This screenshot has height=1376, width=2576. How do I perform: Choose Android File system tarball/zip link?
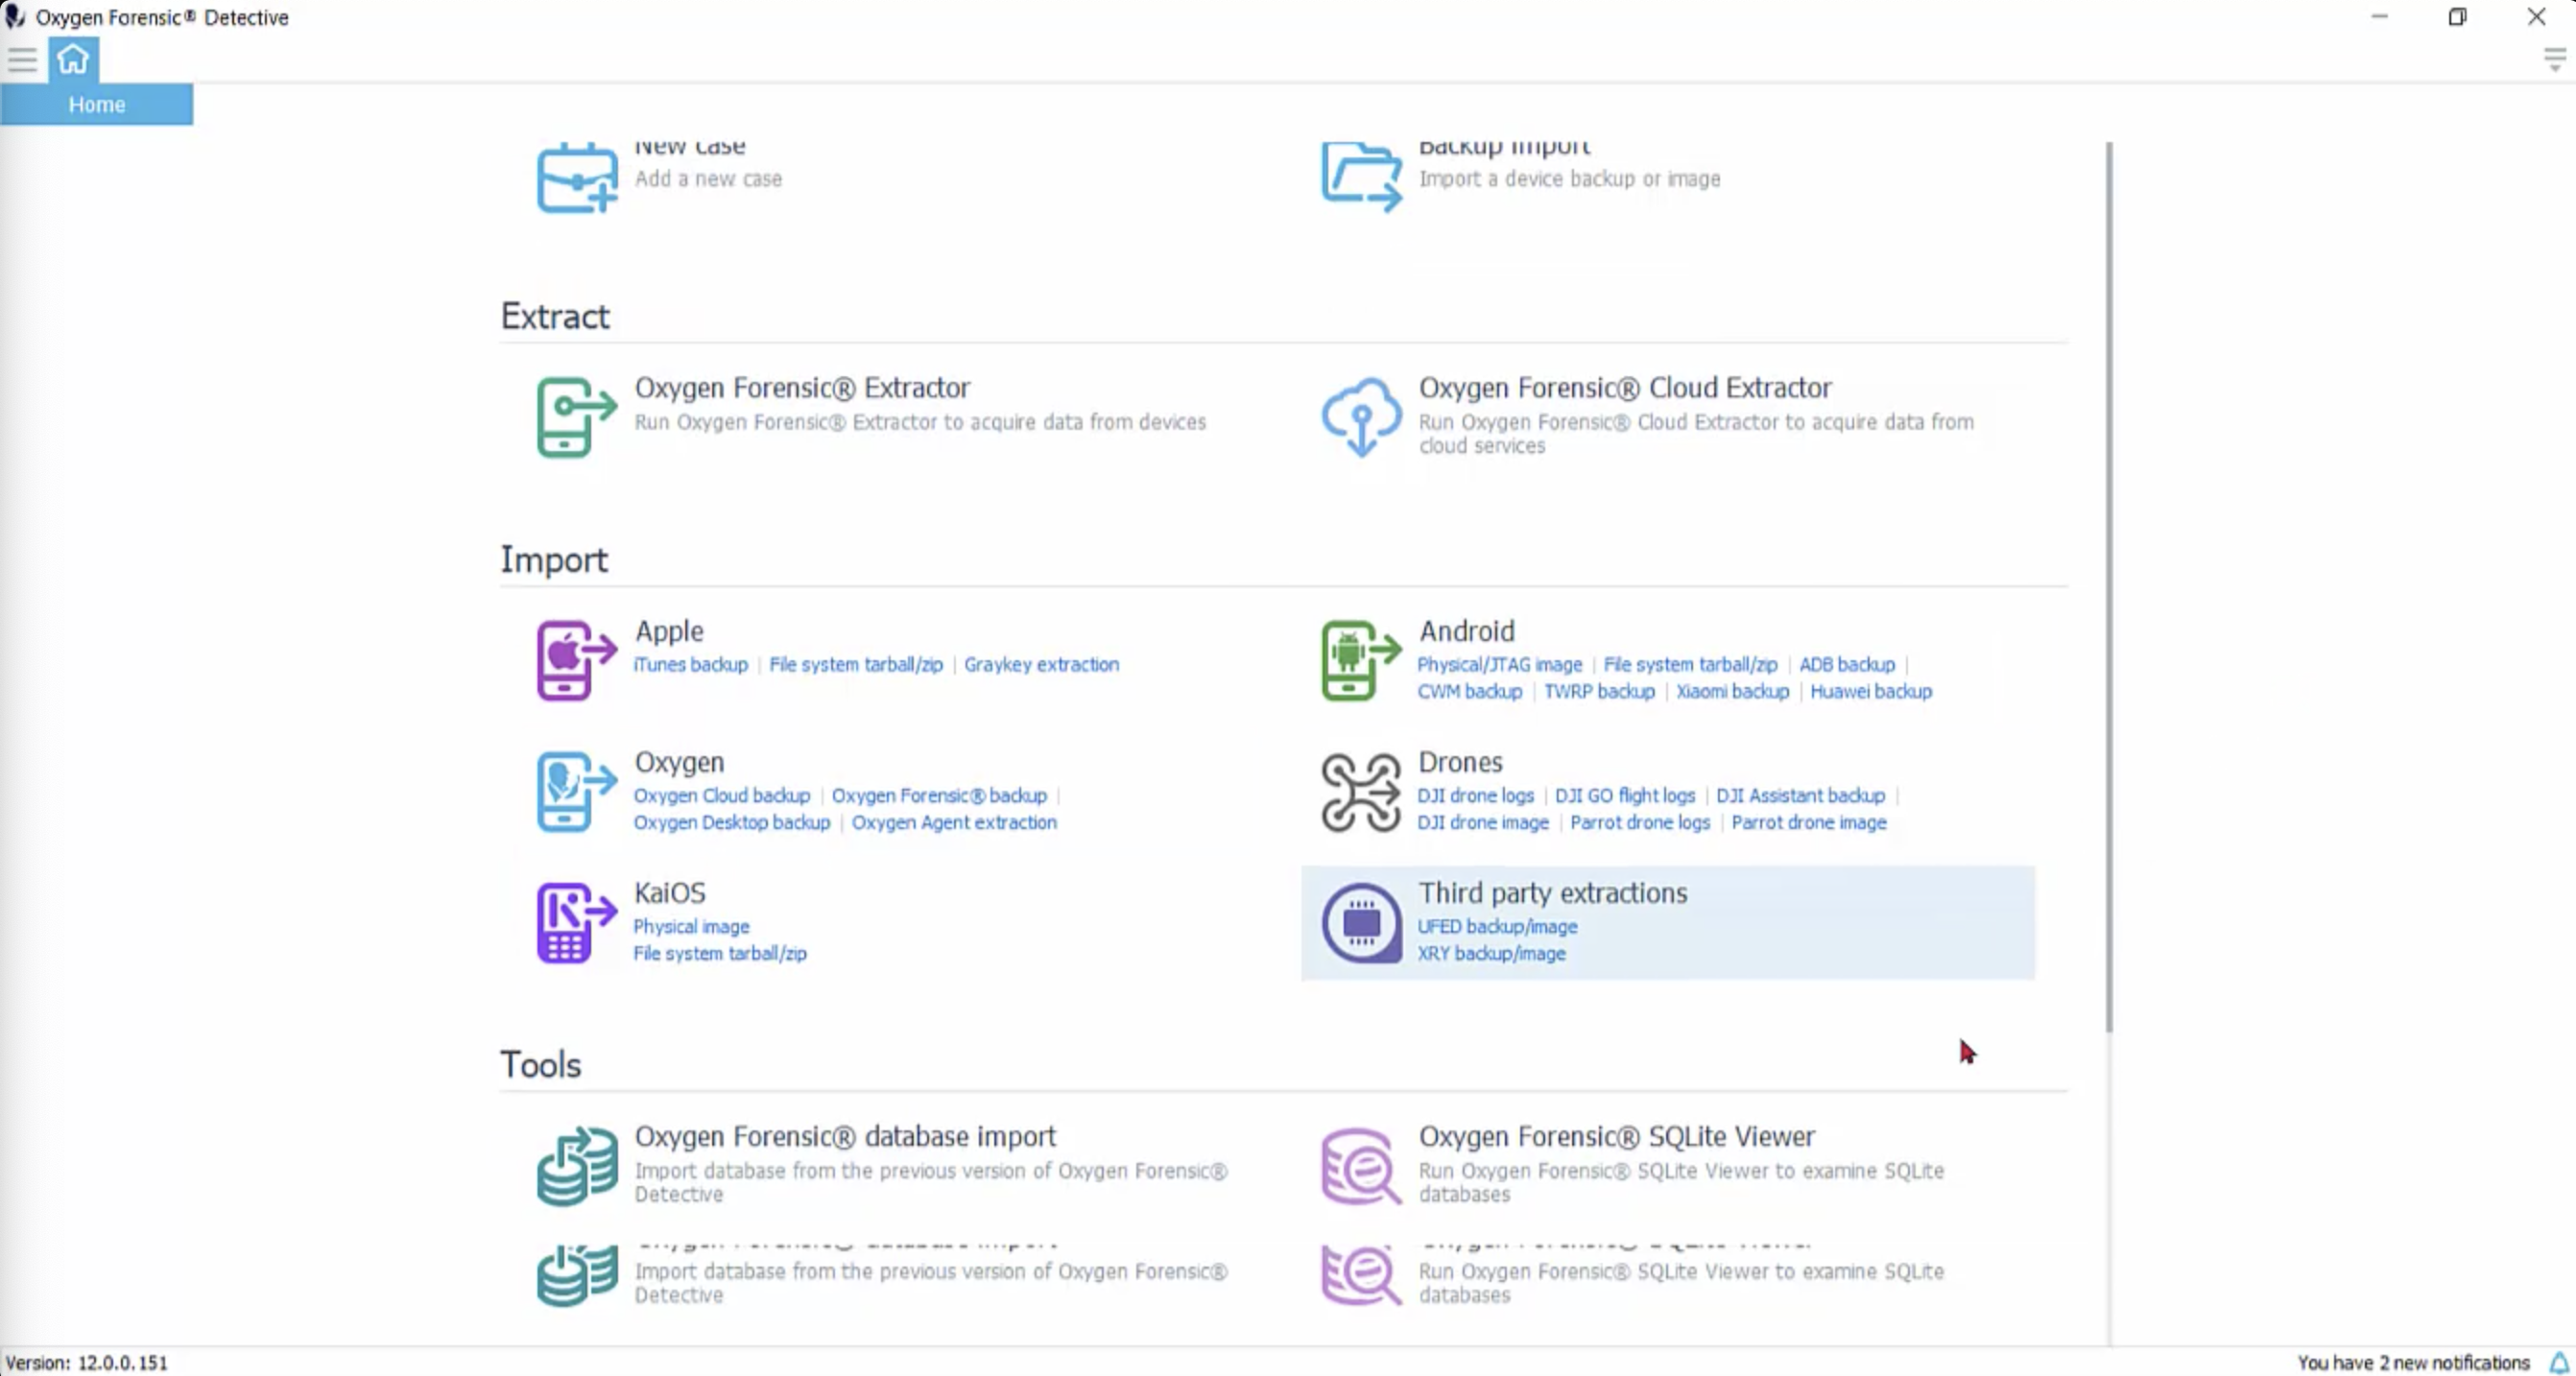point(1690,664)
